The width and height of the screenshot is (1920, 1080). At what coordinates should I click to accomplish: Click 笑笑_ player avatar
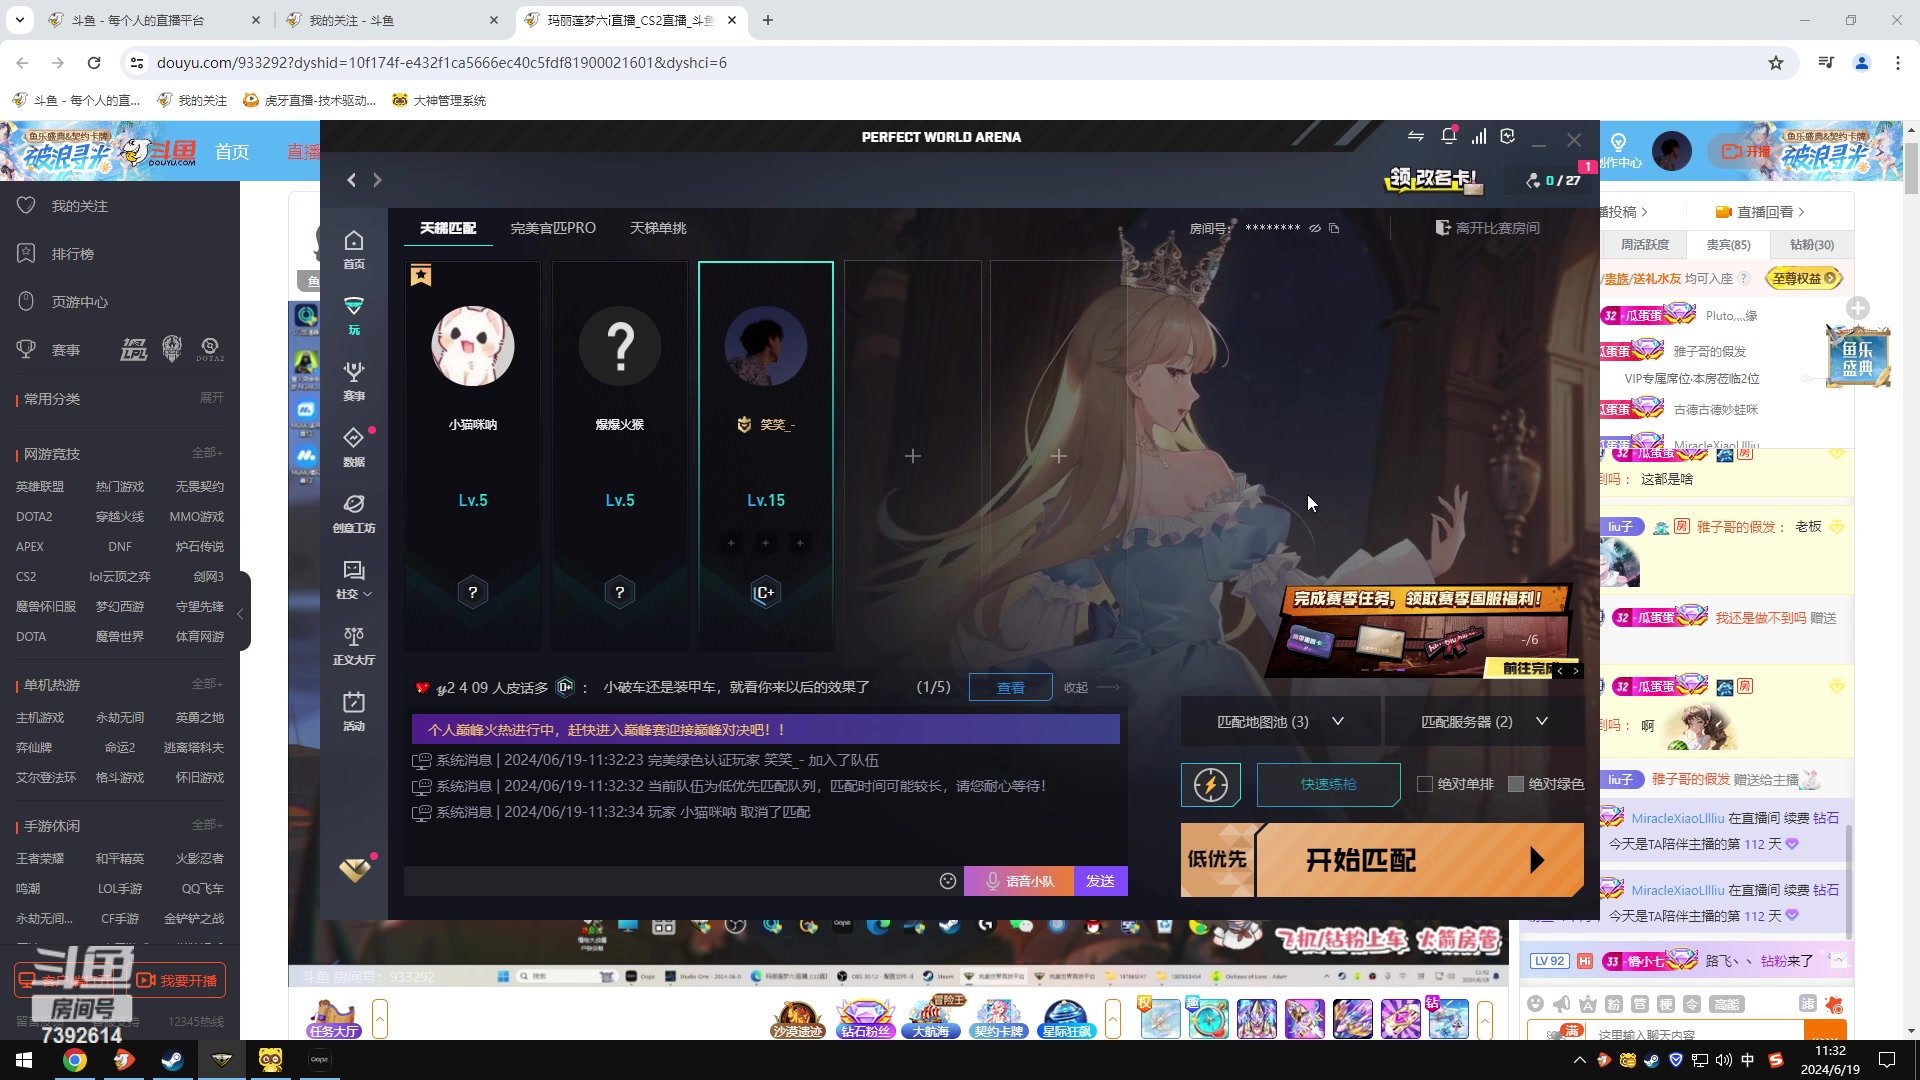[766, 346]
